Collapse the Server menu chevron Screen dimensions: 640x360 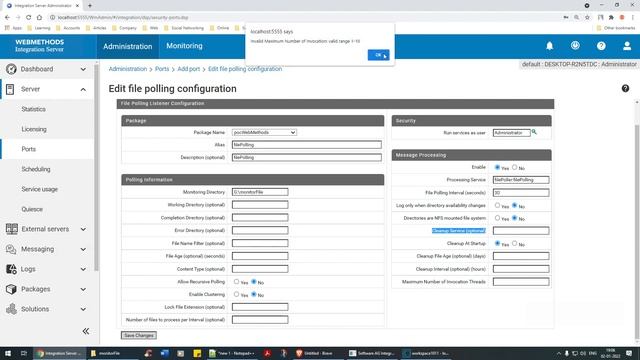83,89
